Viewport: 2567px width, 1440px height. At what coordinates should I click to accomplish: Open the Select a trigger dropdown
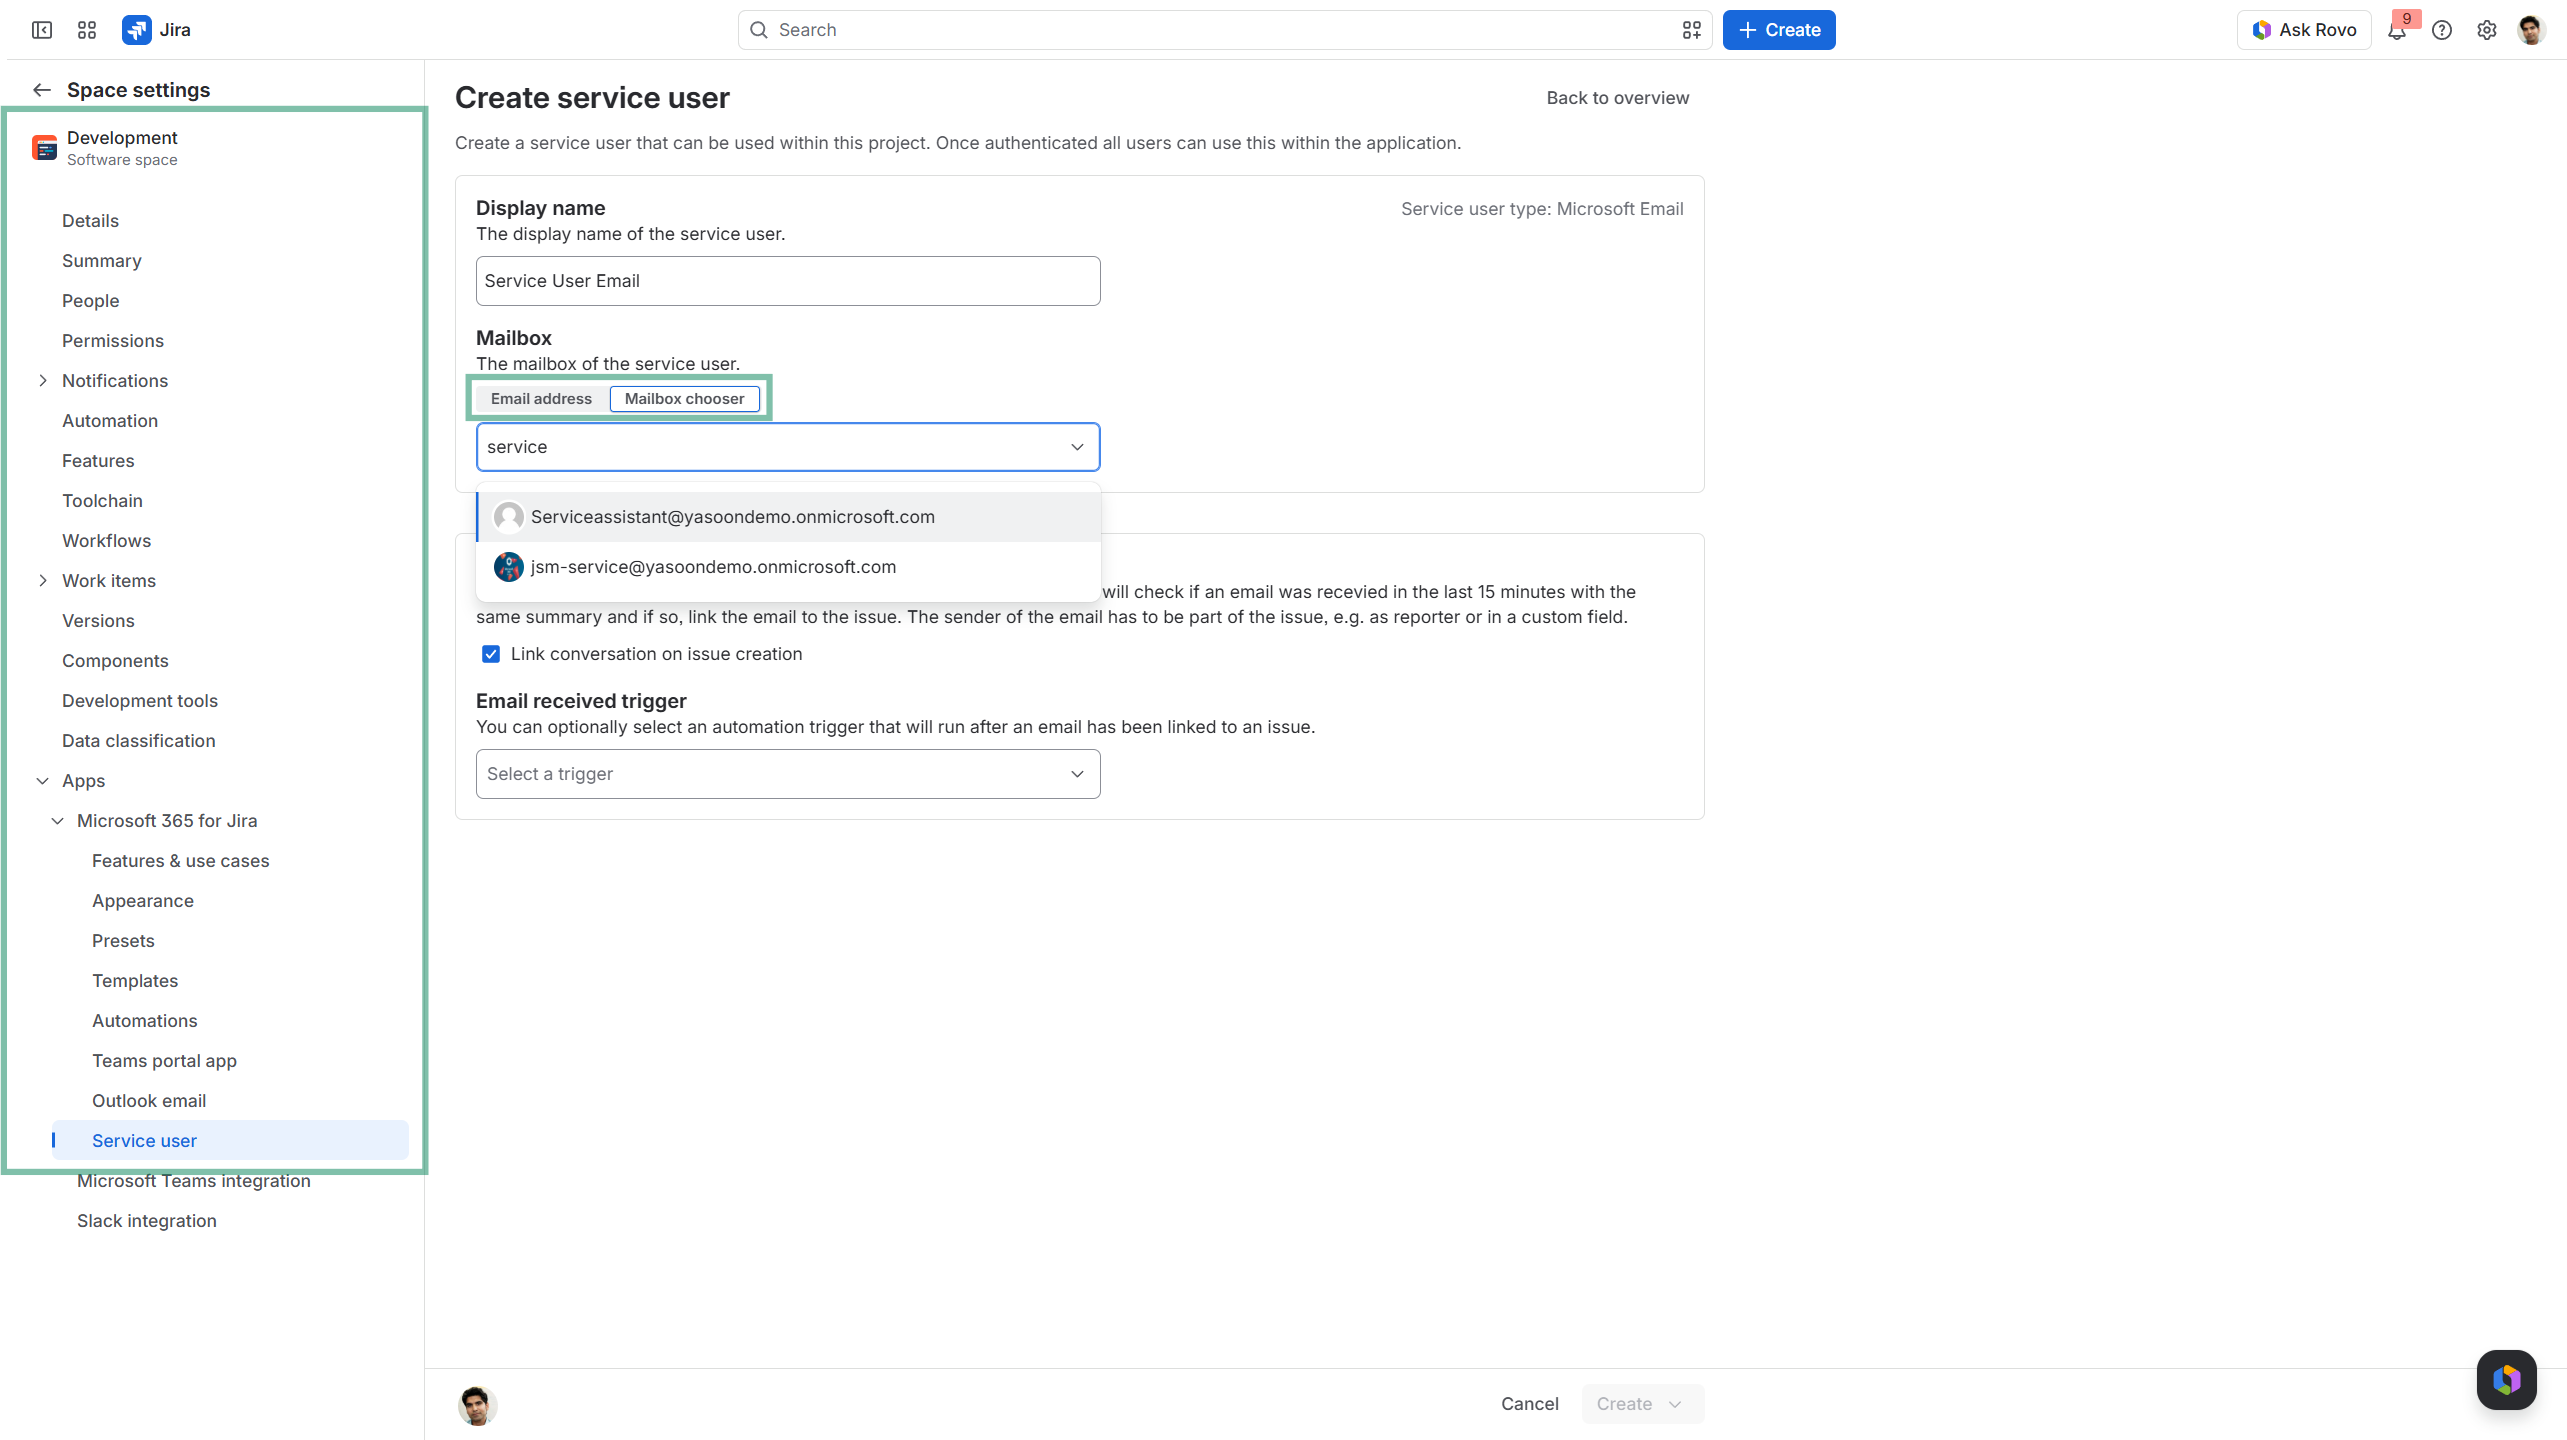(x=788, y=774)
